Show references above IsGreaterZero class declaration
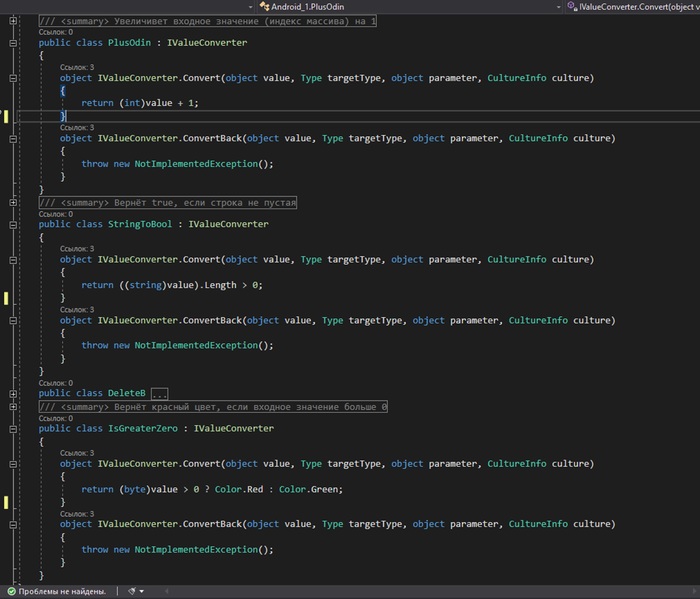Screen dimensions: 700x599 pos(55,418)
